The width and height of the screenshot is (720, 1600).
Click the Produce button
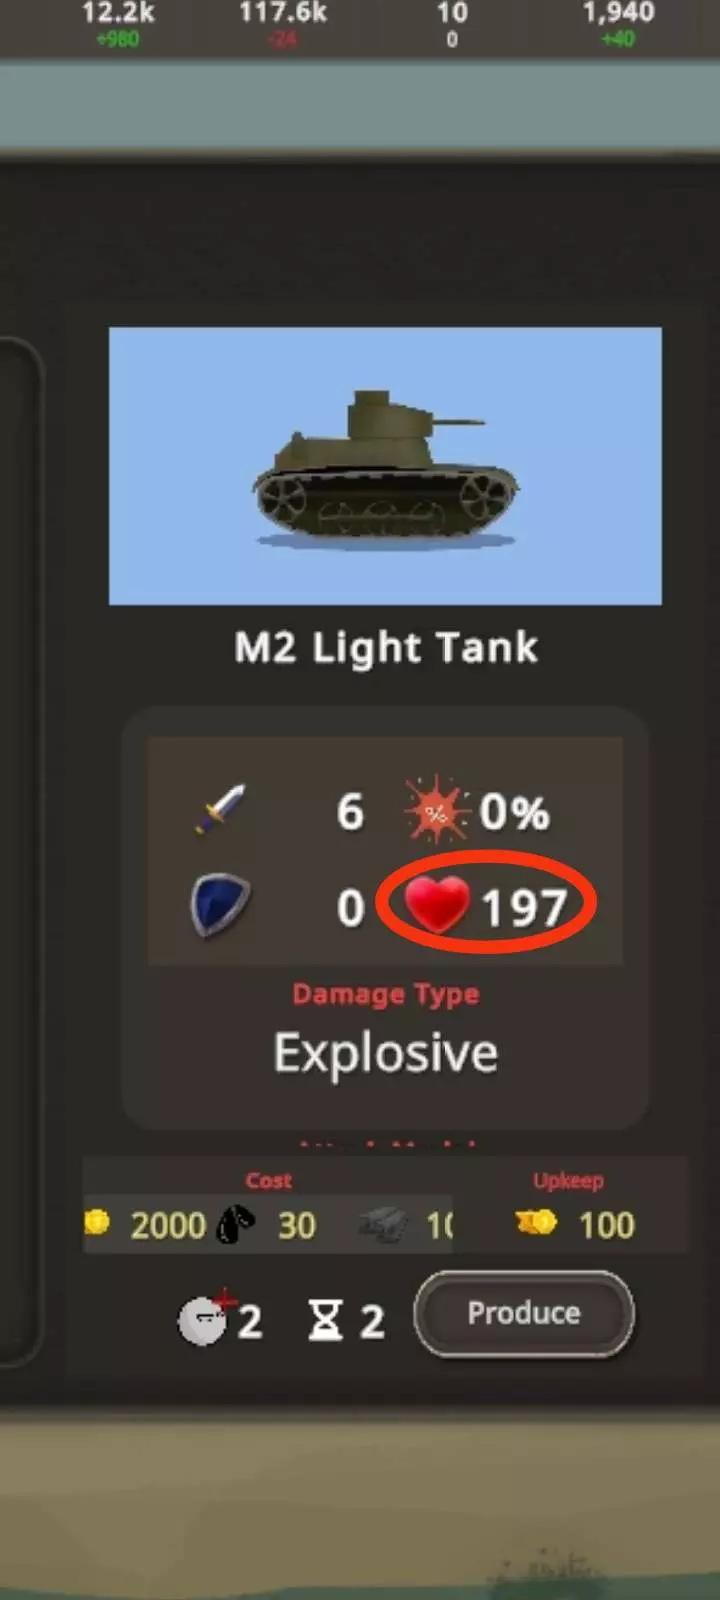click(524, 1314)
